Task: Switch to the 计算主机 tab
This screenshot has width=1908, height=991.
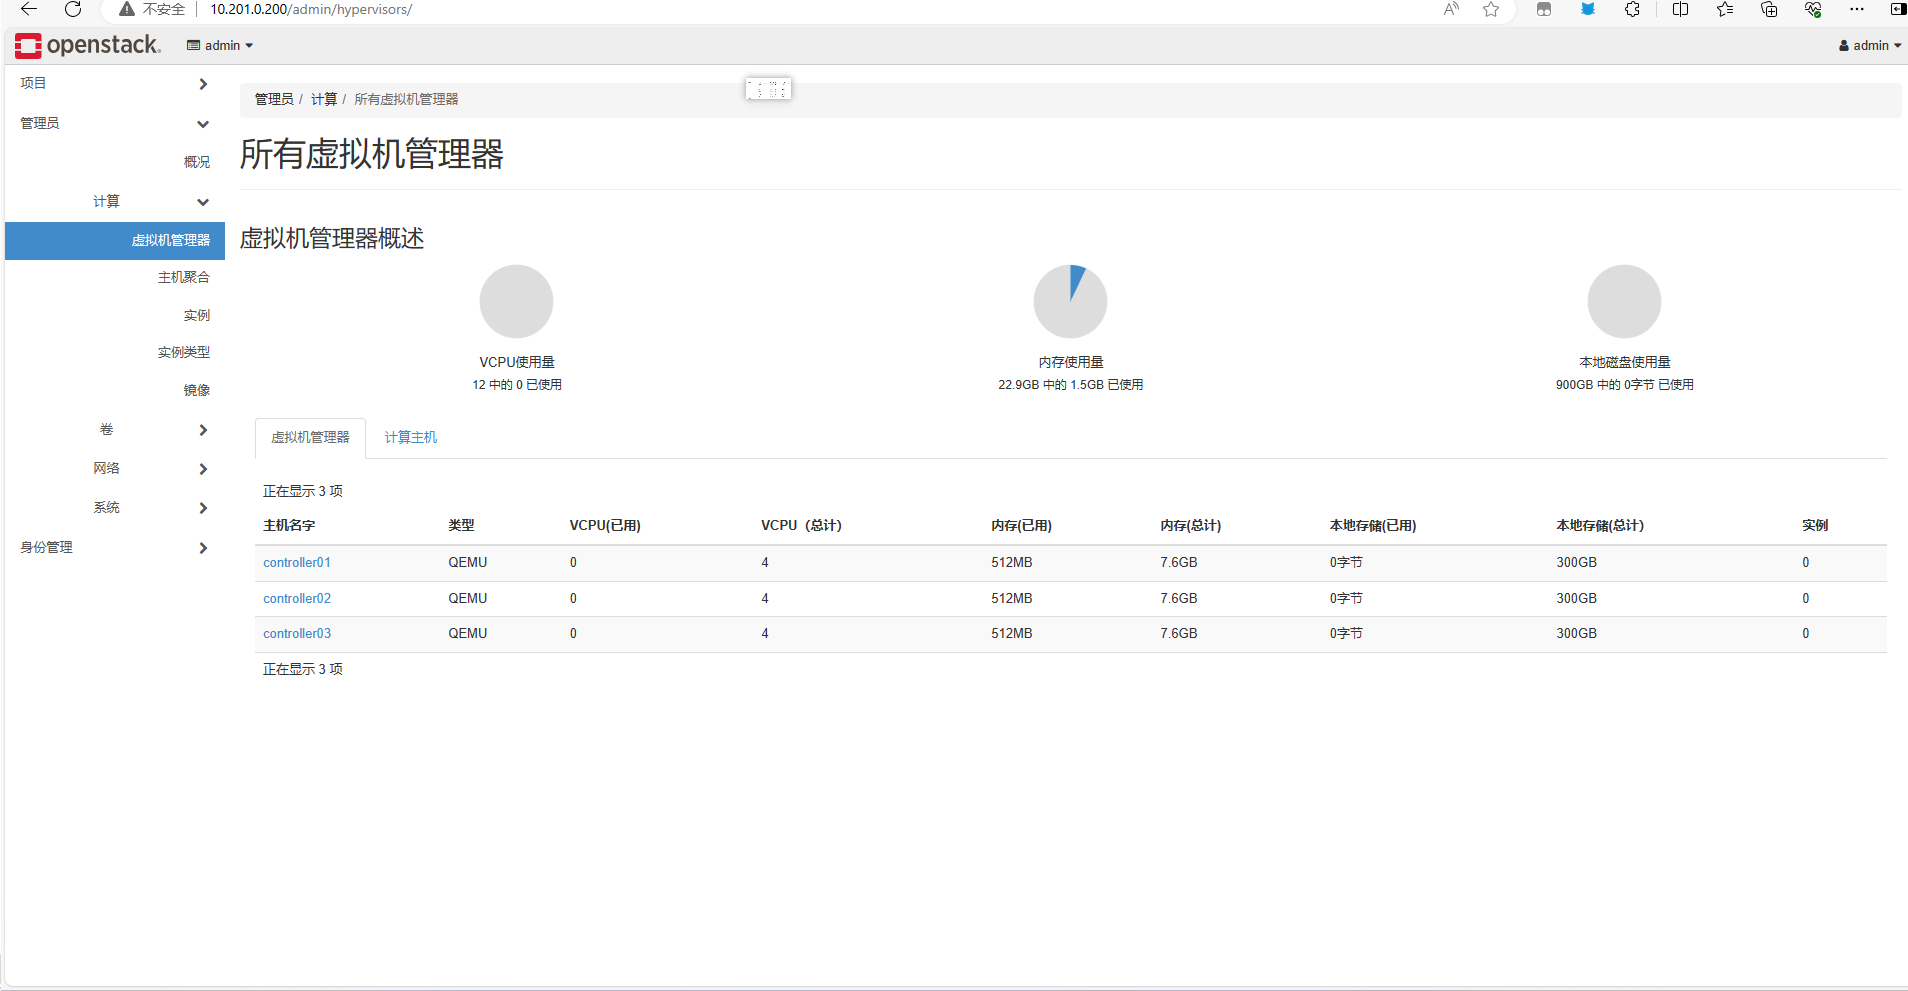Action: point(410,437)
